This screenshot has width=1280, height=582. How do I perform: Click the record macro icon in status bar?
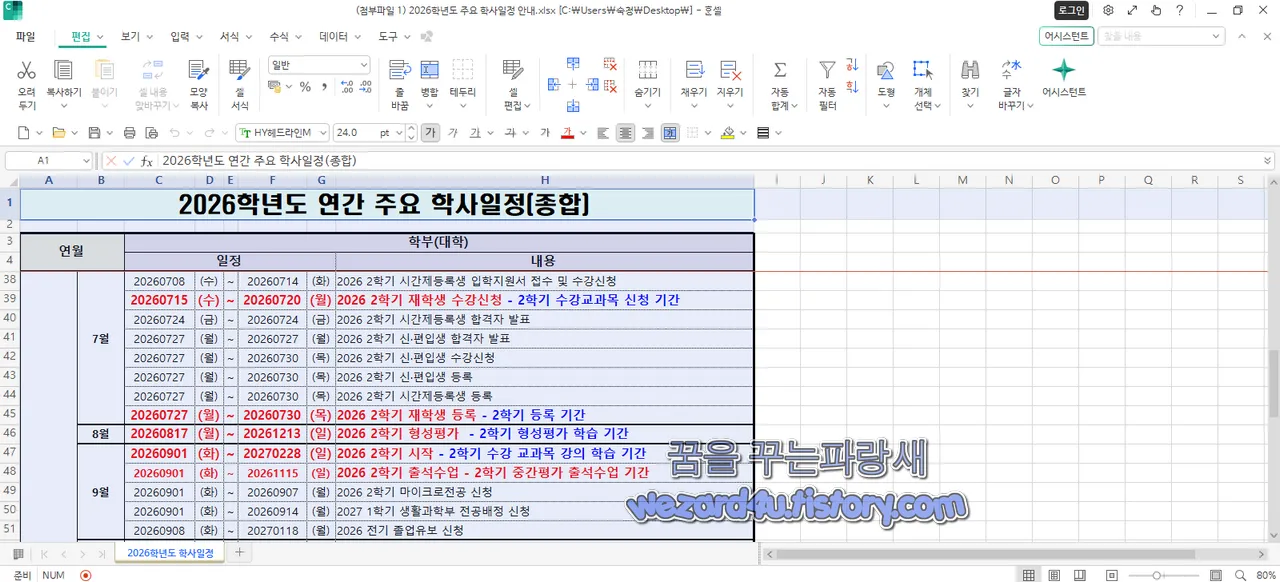(85, 575)
